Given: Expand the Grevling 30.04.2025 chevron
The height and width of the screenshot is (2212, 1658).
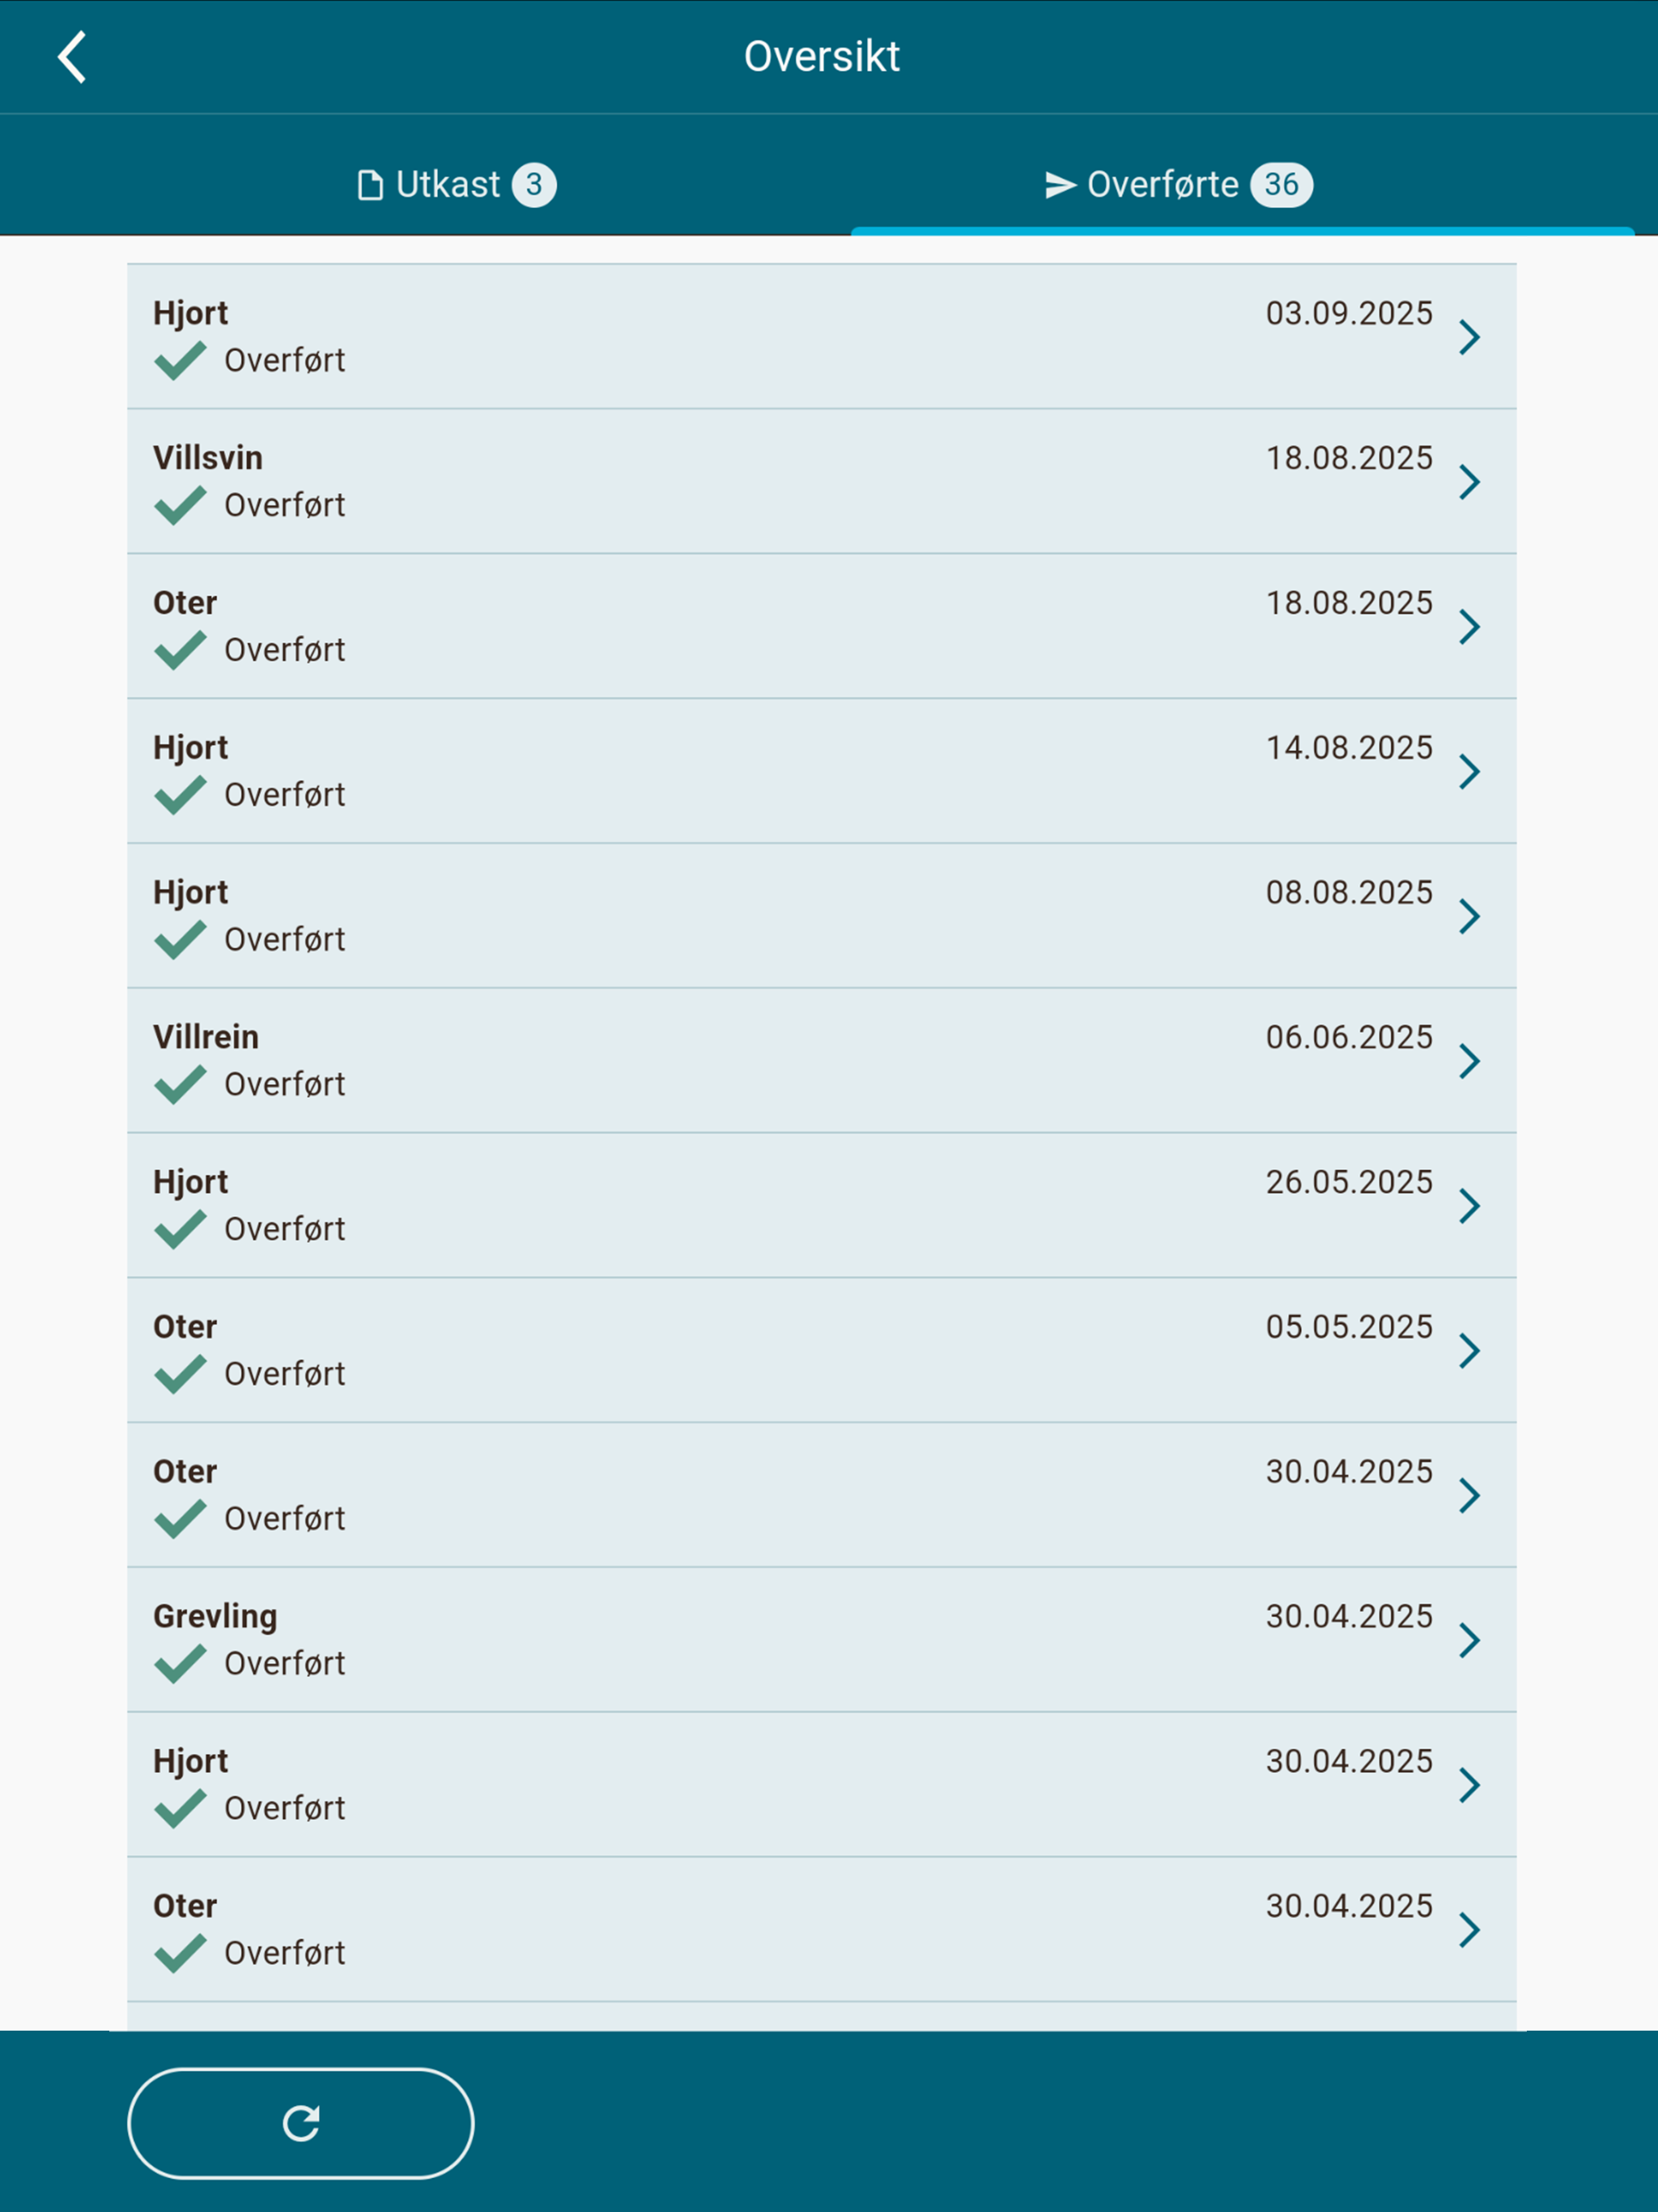Looking at the screenshot, I should [x=1469, y=1640].
